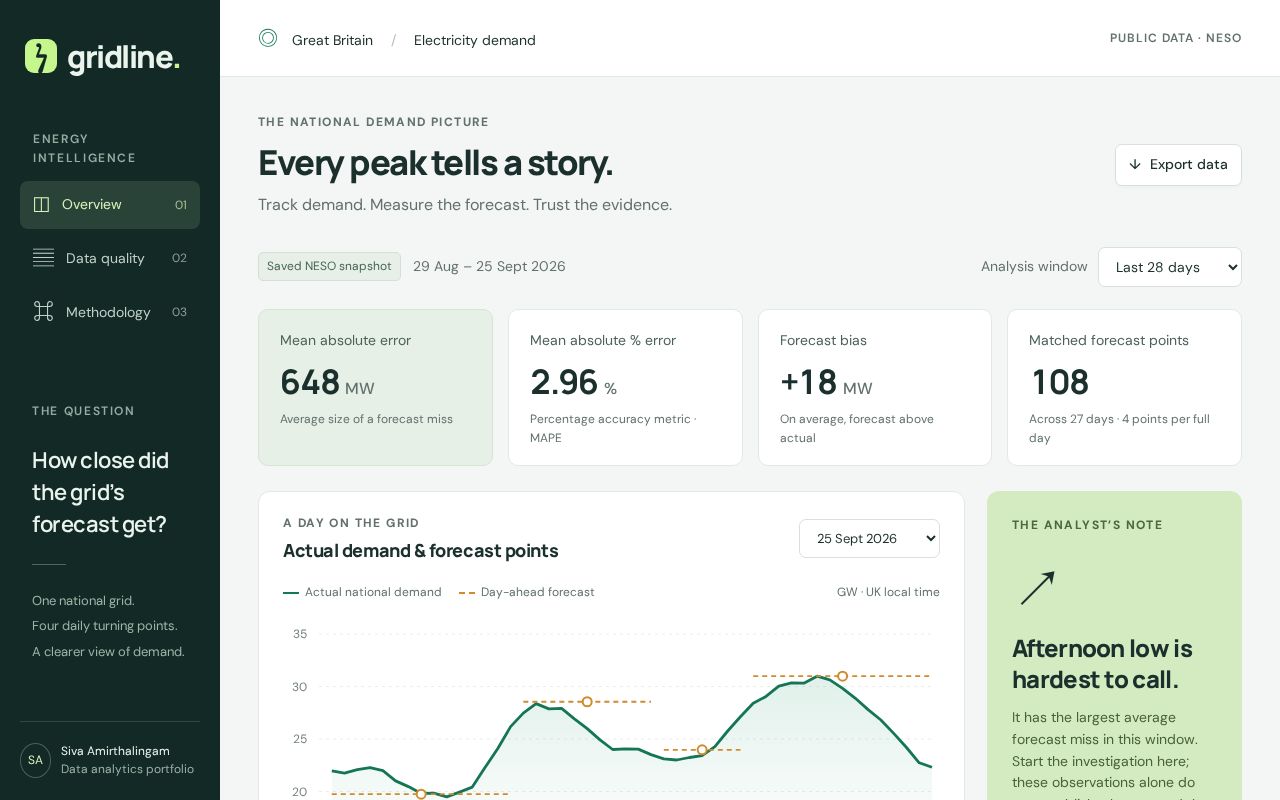Click the date range 29 Aug – 25 Sept 2026
This screenshot has height=800, width=1280.
point(489,266)
